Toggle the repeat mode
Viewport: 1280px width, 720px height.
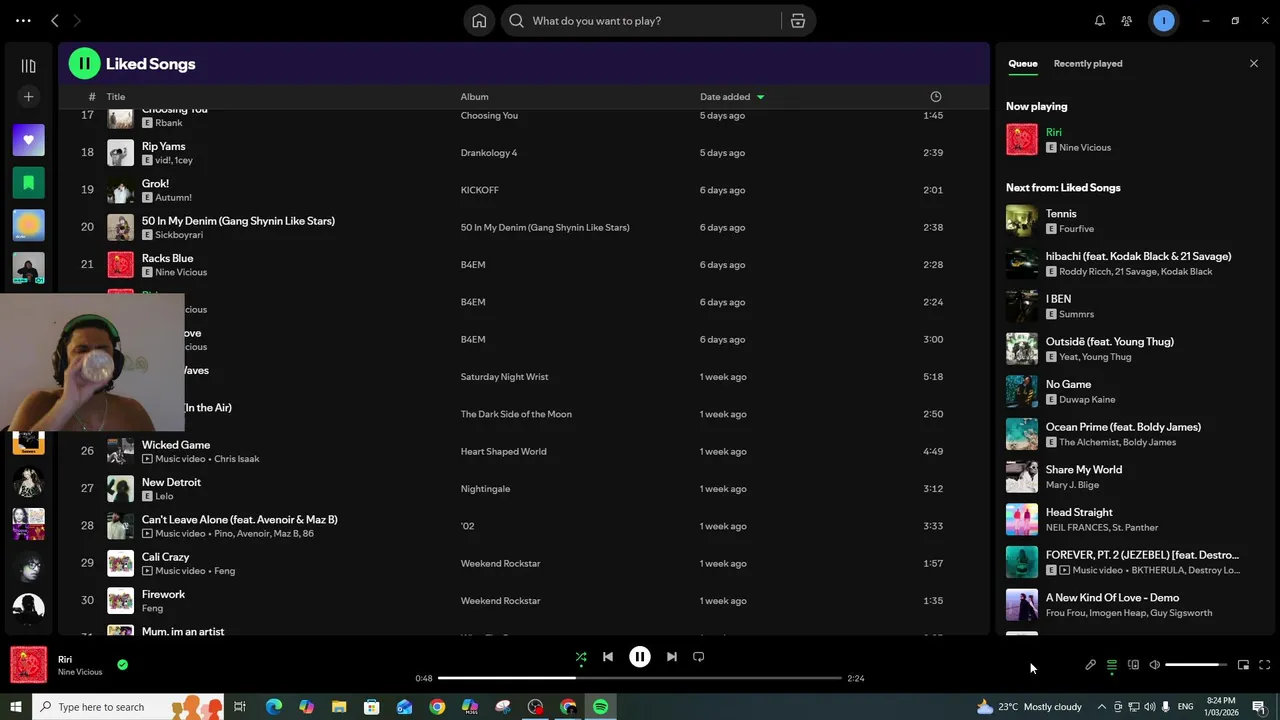(x=699, y=657)
